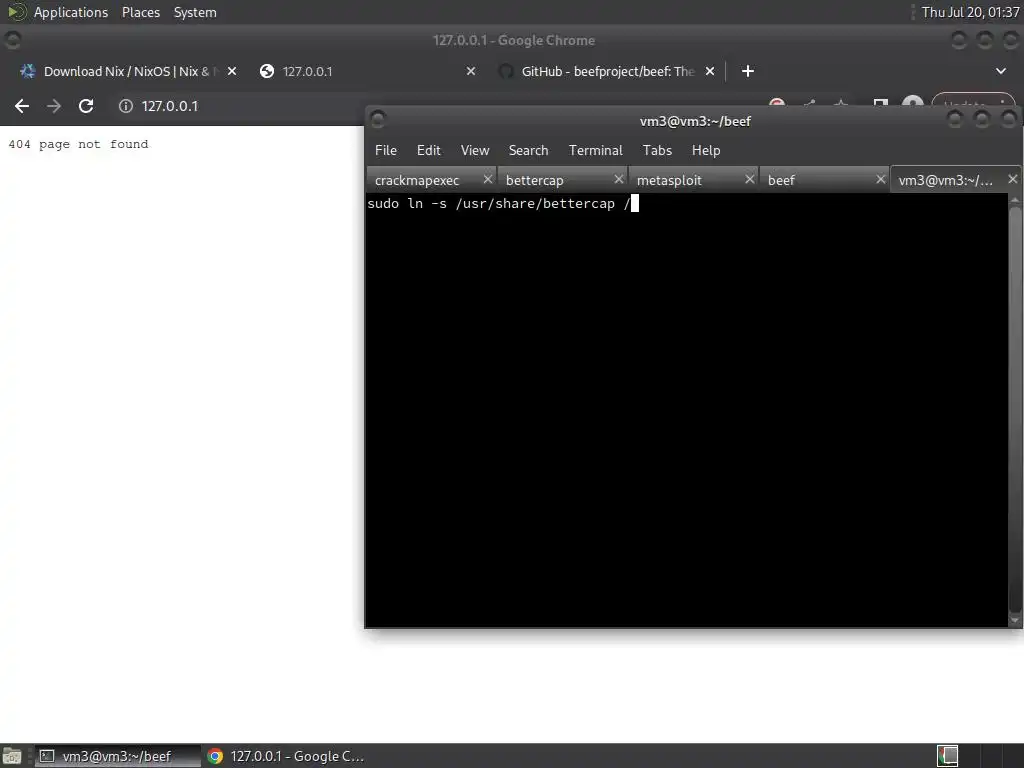Close the crackmapexec terminal tab
The image size is (1024, 768).
487,179
